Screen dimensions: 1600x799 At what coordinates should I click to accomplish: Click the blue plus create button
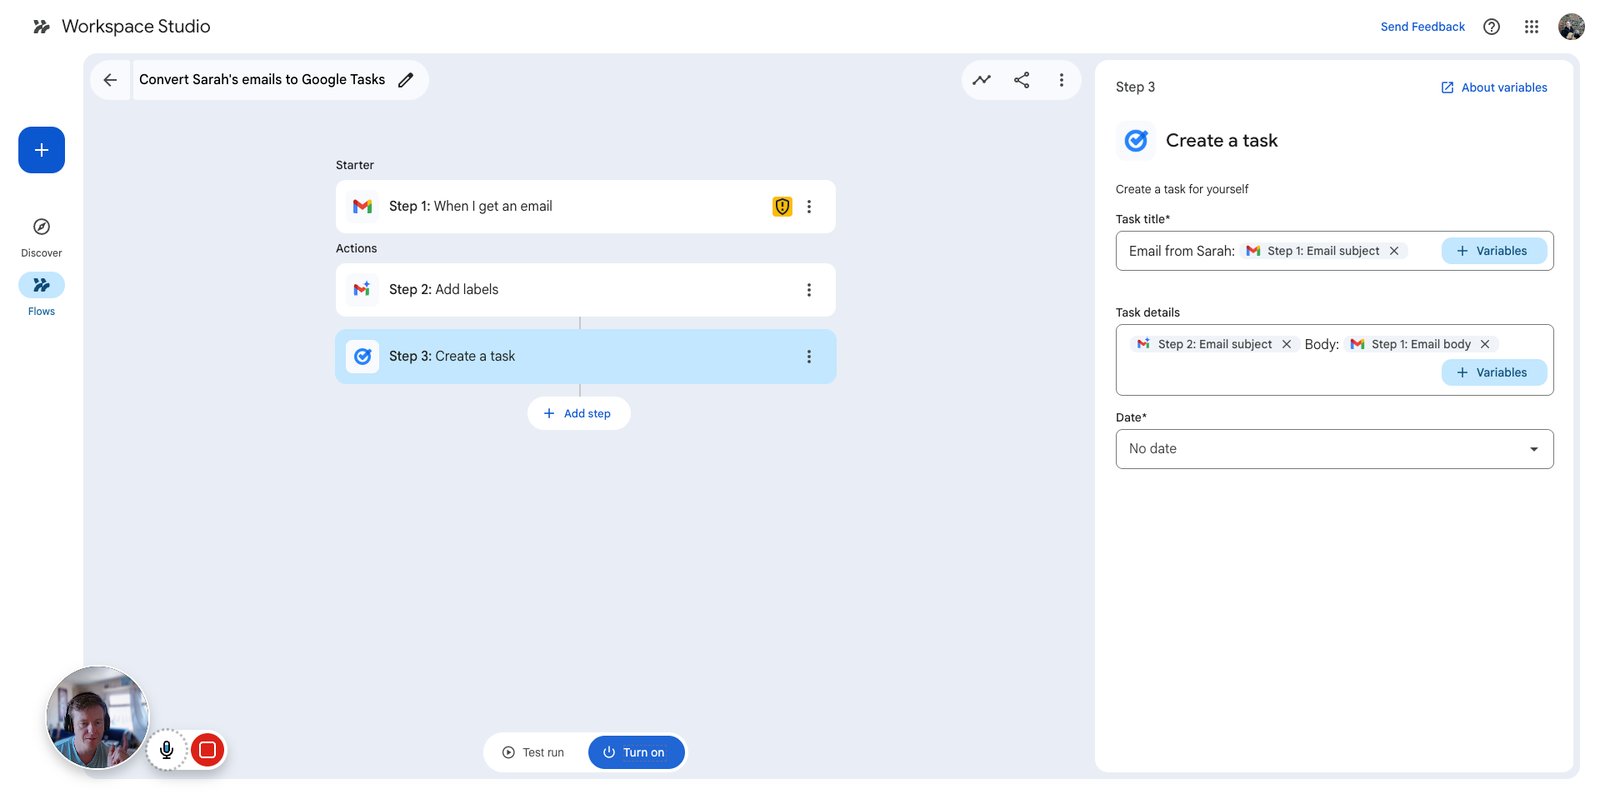41,150
